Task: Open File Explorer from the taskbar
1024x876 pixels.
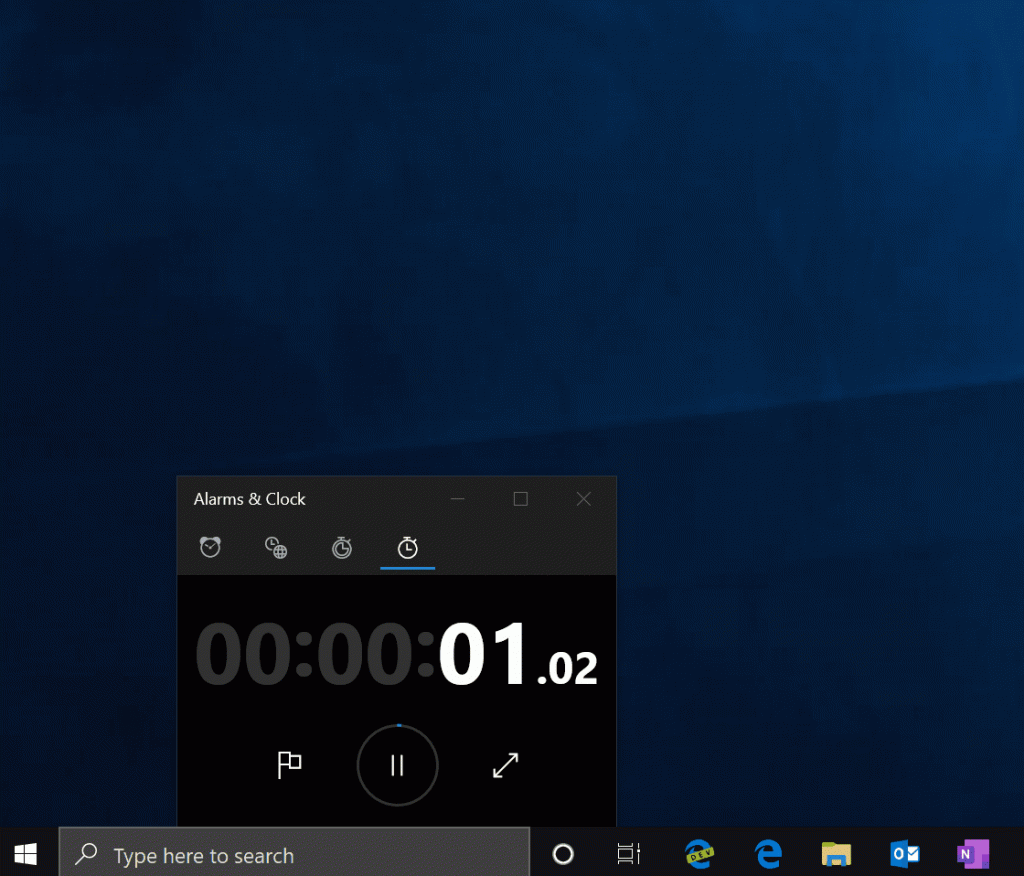Action: pyautogui.click(x=835, y=854)
